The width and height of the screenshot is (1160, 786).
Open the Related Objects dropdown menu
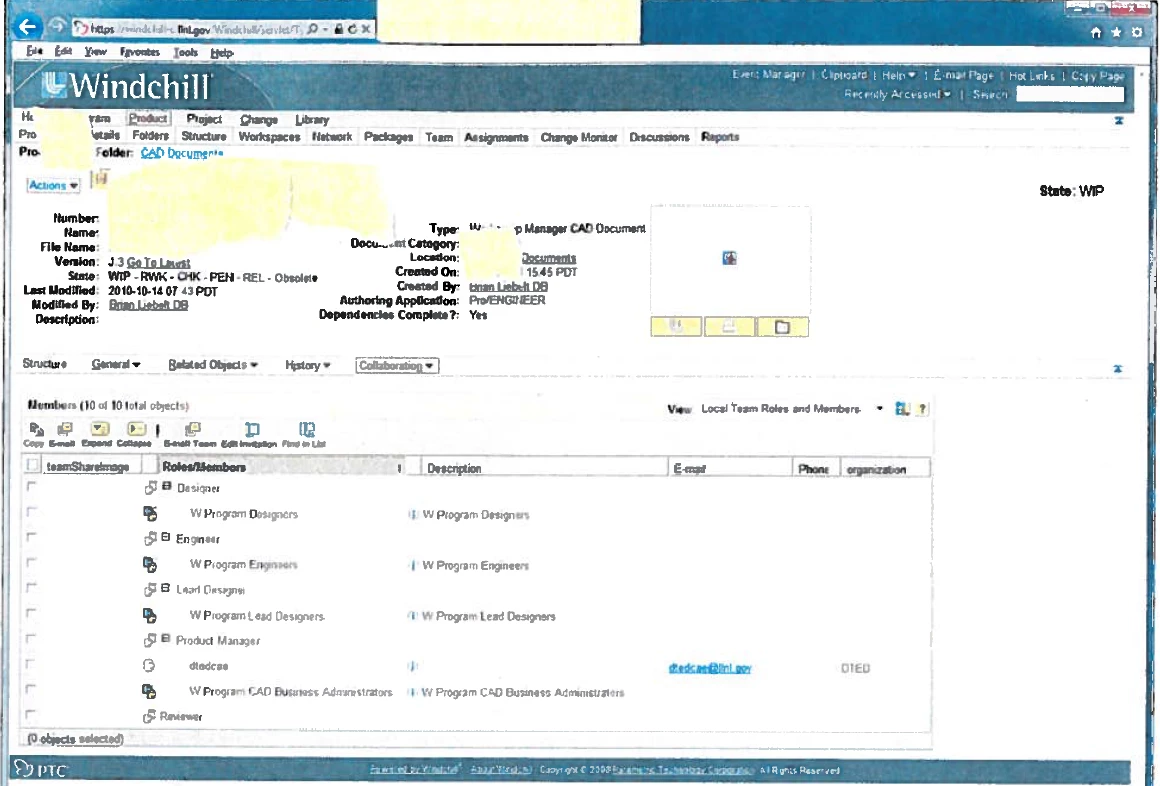[x=213, y=365]
